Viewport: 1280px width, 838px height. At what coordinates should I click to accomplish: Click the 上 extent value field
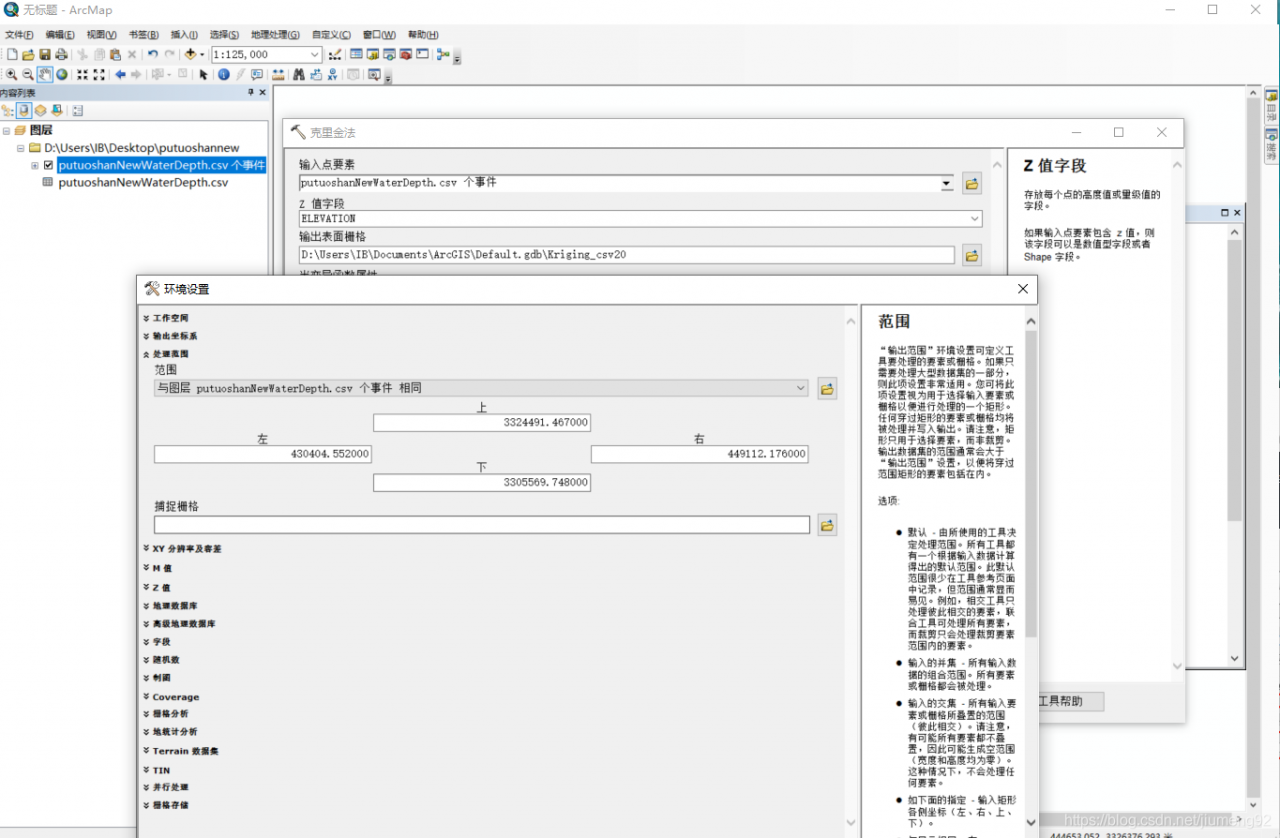482,423
